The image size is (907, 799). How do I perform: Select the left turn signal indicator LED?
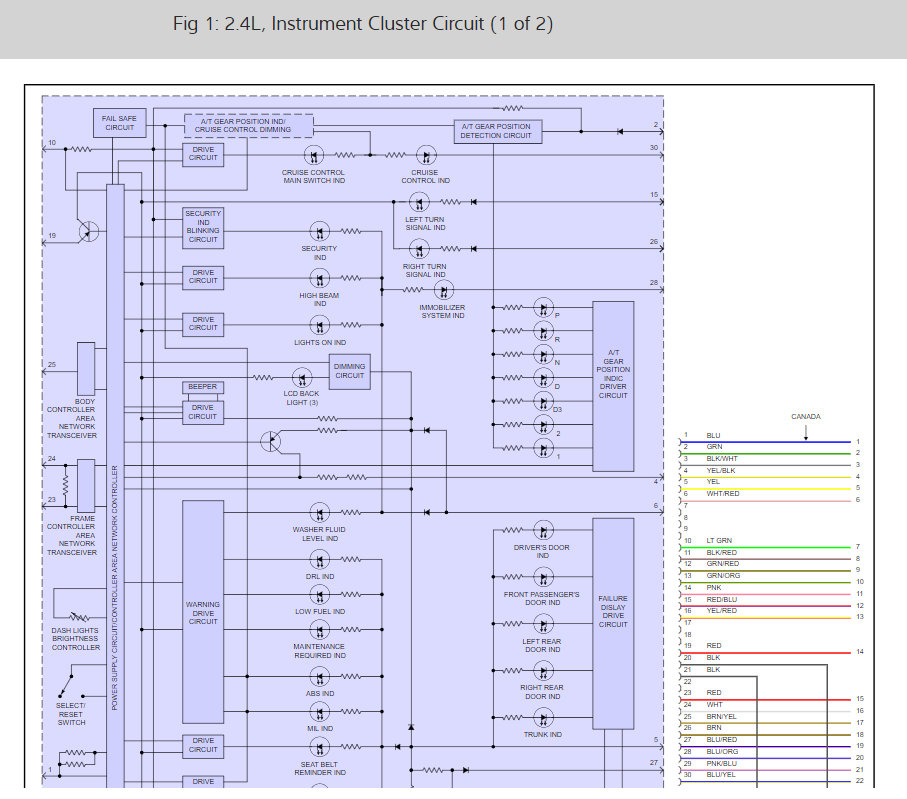419,202
